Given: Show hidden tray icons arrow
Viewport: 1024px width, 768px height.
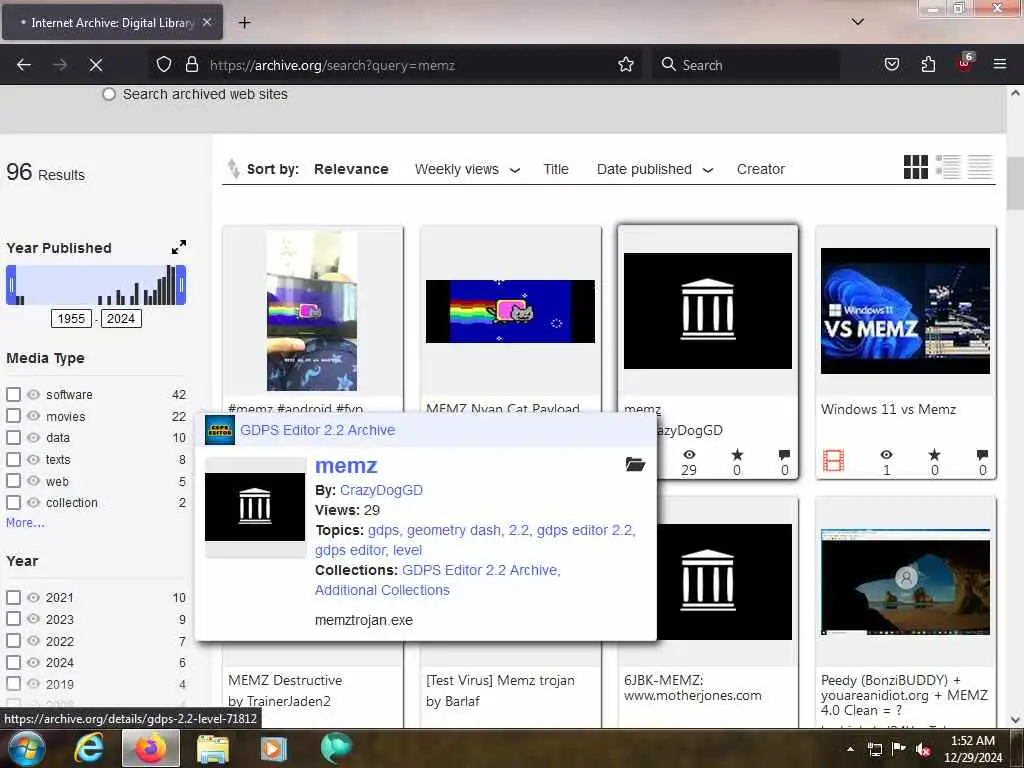Looking at the screenshot, I should pos(850,749).
